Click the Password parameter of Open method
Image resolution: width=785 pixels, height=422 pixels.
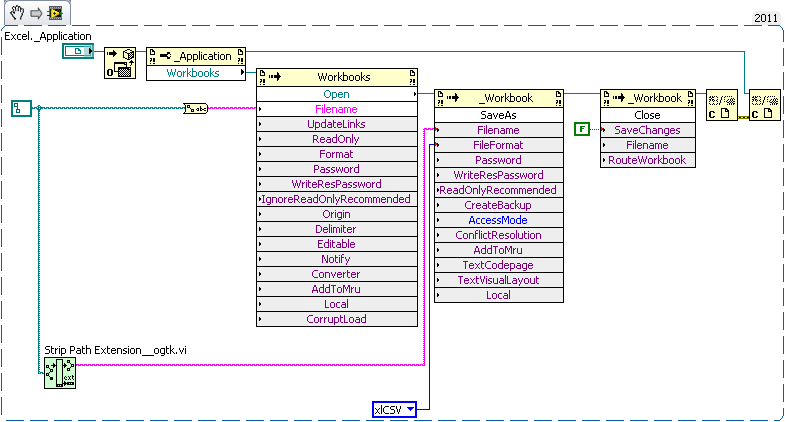click(x=337, y=169)
